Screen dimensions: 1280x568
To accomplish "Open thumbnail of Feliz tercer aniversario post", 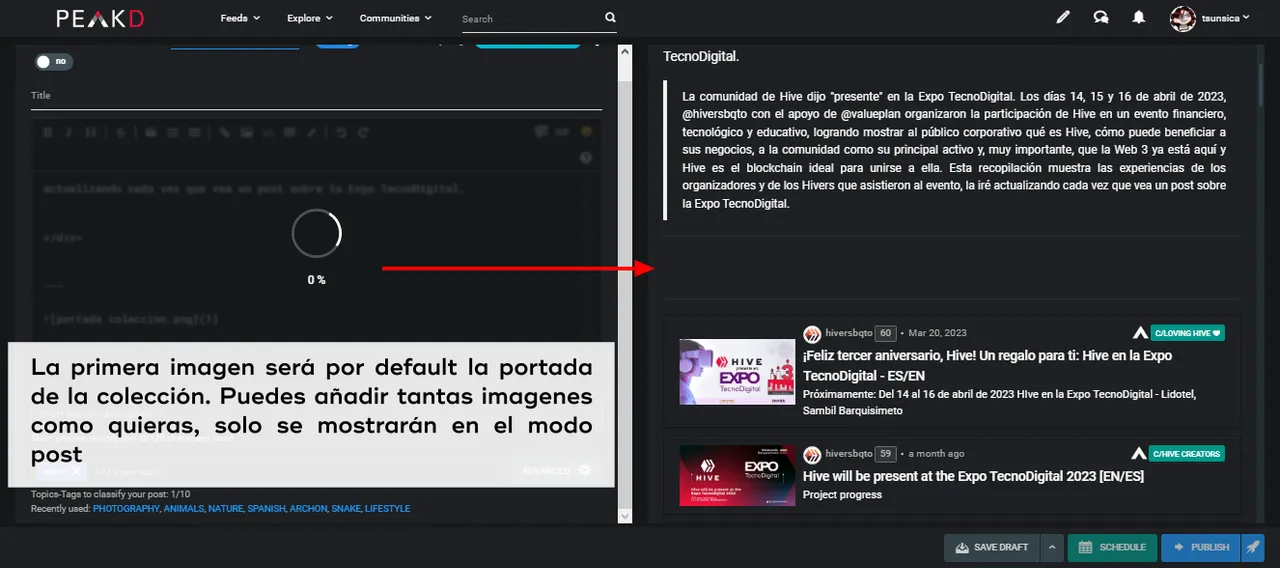I will (x=737, y=372).
